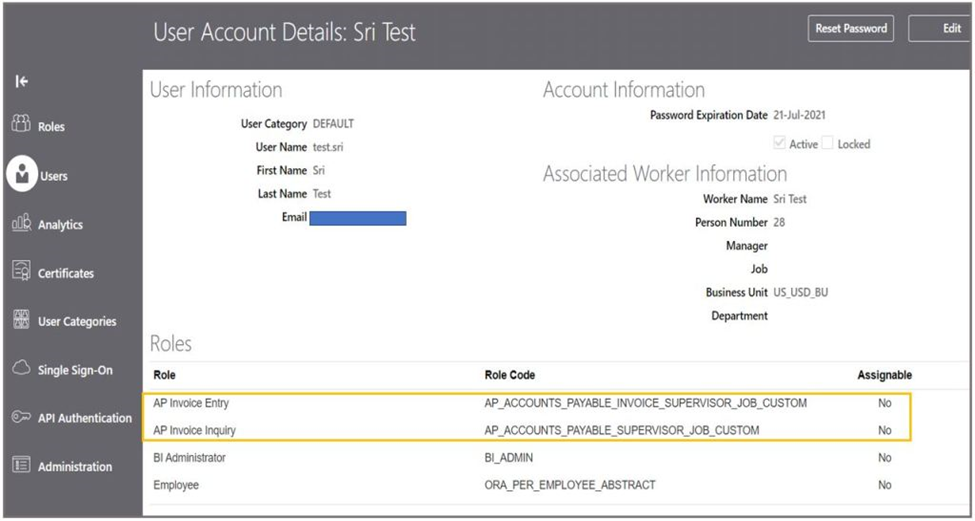This screenshot has height=521, width=975.
Task: Select the AP Invoice Entry role row
Action: pyautogui.click(x=527, y=403)
